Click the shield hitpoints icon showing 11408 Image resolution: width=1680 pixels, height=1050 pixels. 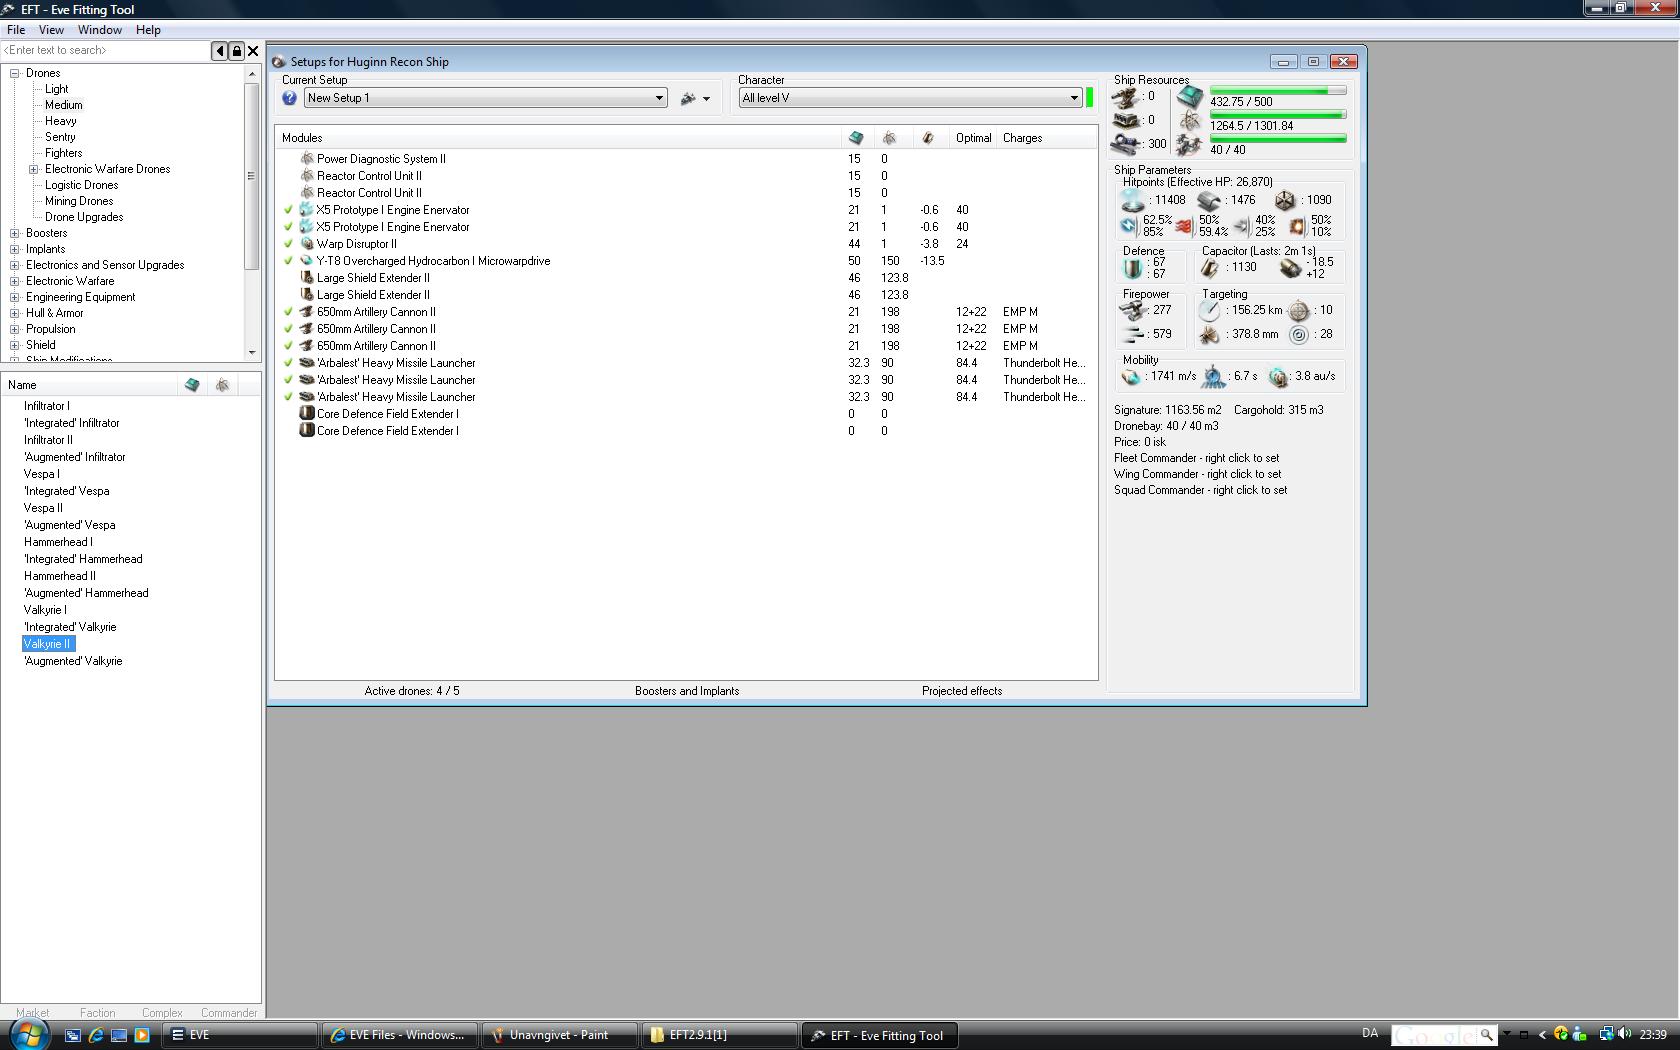1132,200
